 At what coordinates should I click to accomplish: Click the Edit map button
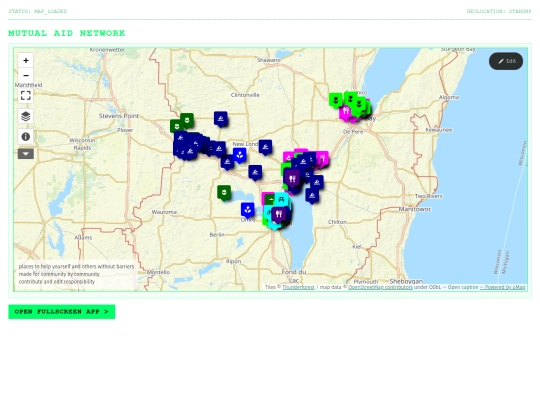pos(506,61)
